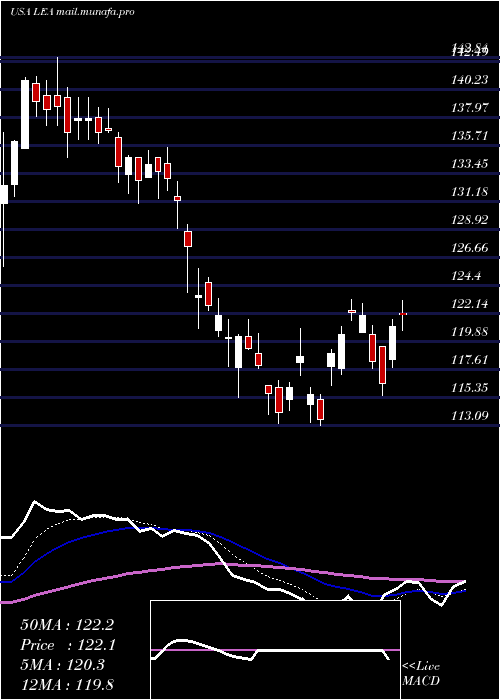The image size is (500, 700).
Task: Select the 137.97 price axis label
Action: 469,108
